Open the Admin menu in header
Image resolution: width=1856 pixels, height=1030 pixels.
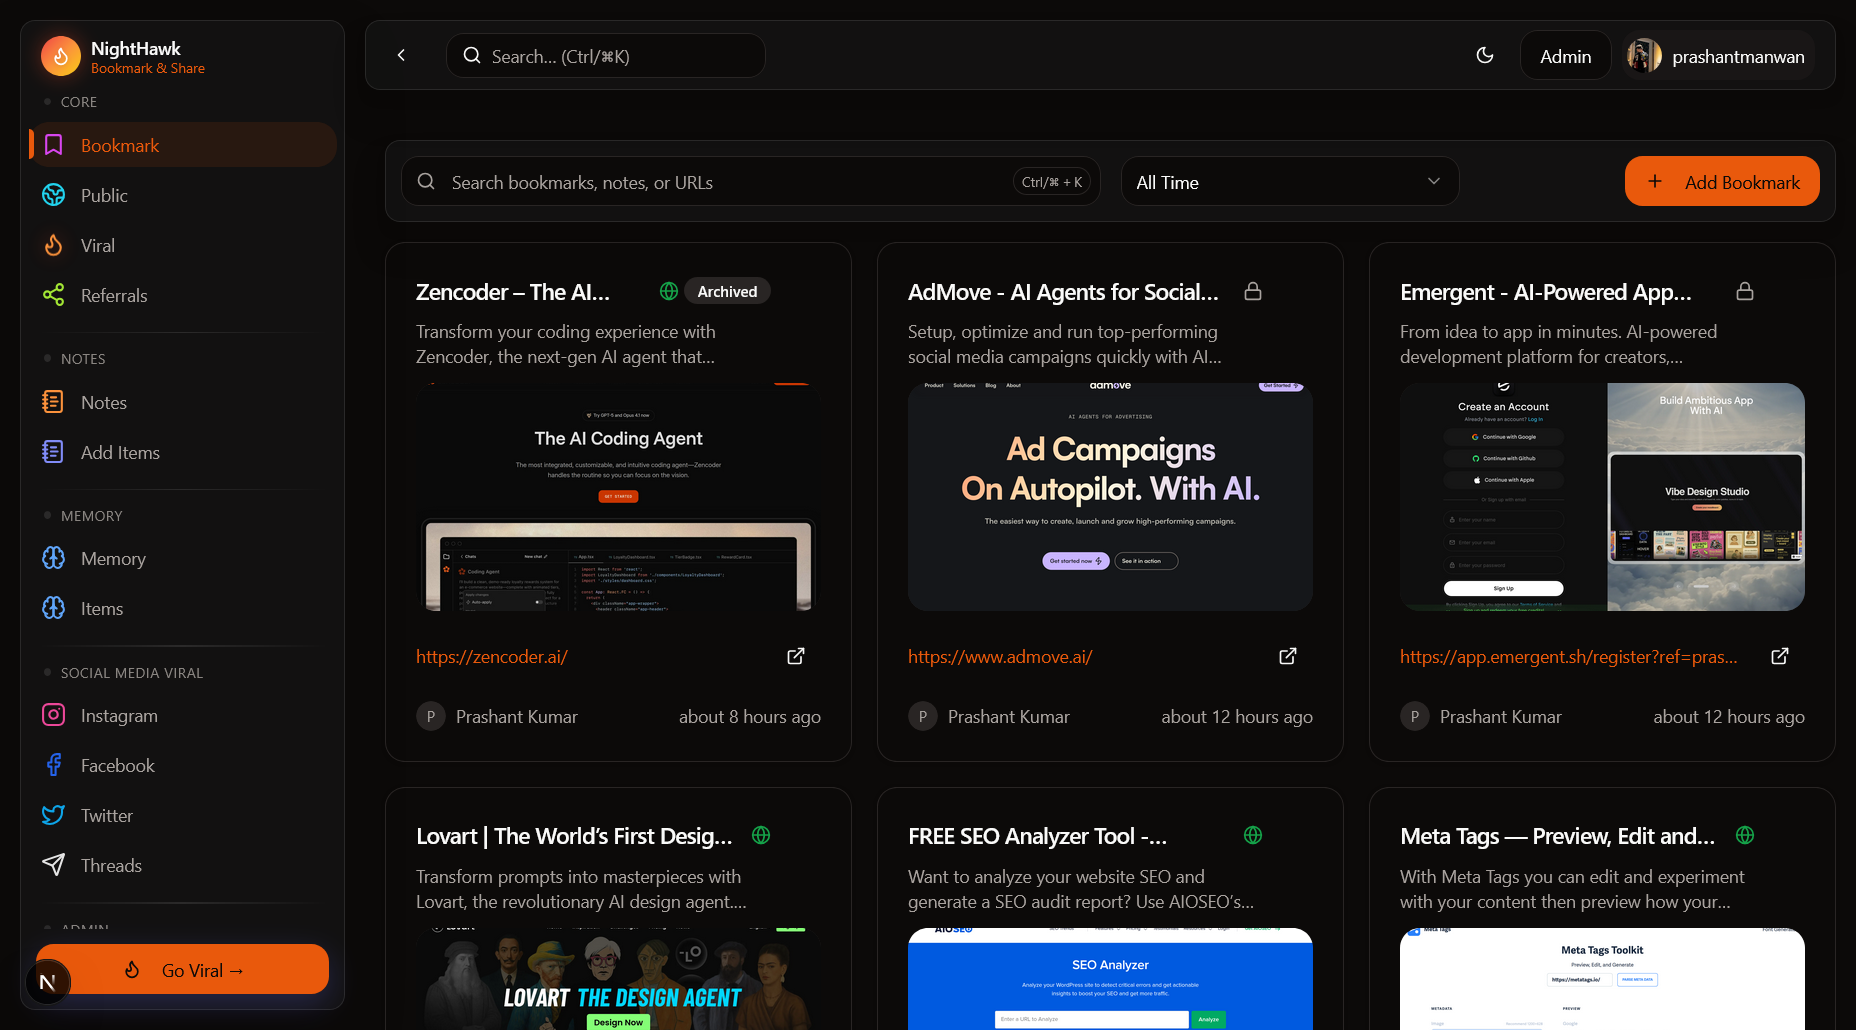coord(1565,56)
